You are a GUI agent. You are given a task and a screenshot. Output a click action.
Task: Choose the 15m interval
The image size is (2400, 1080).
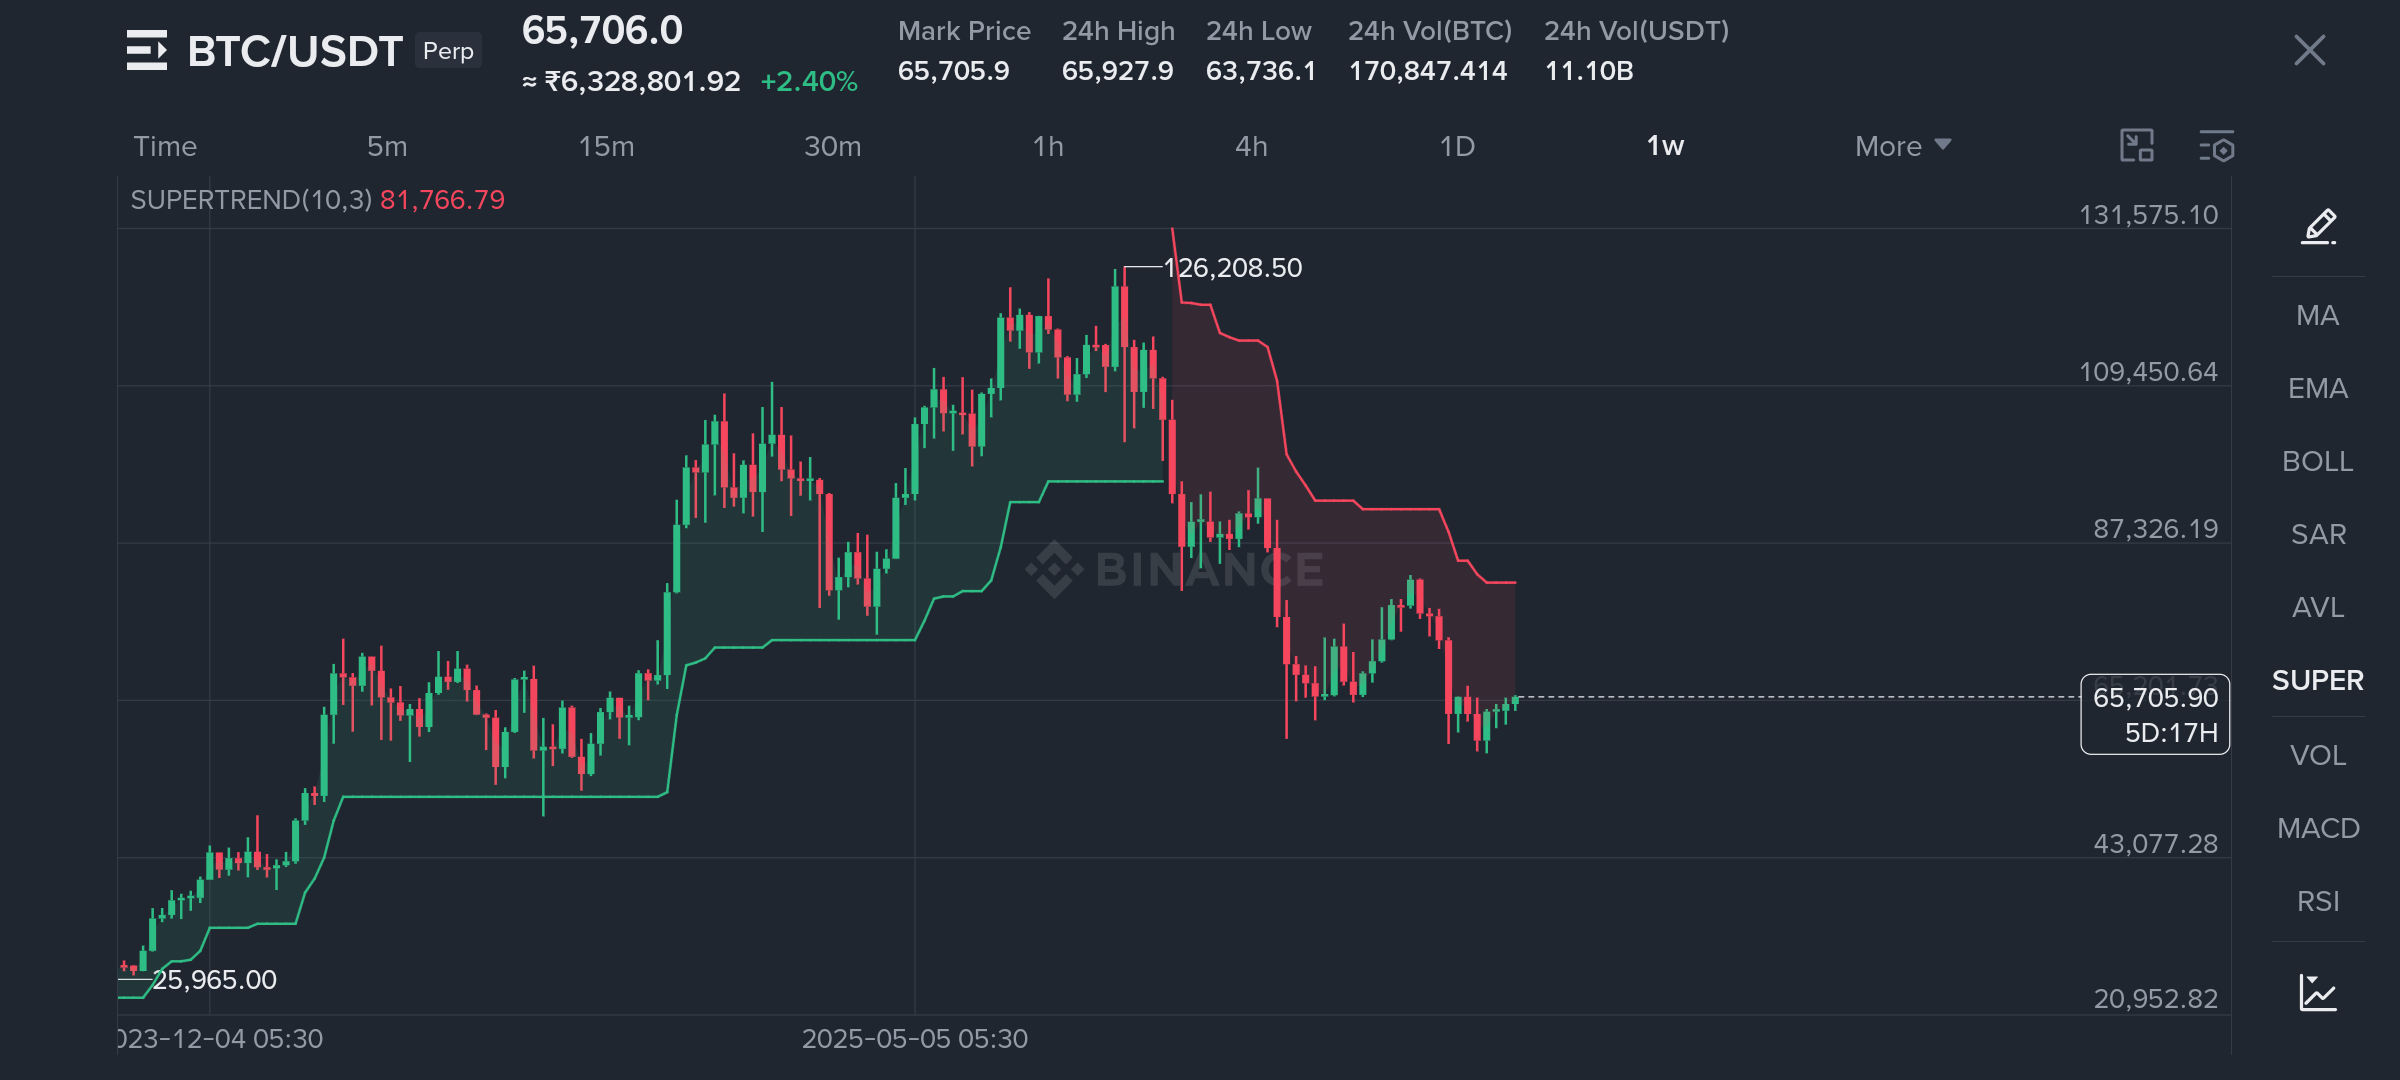(x=606, y=146)
